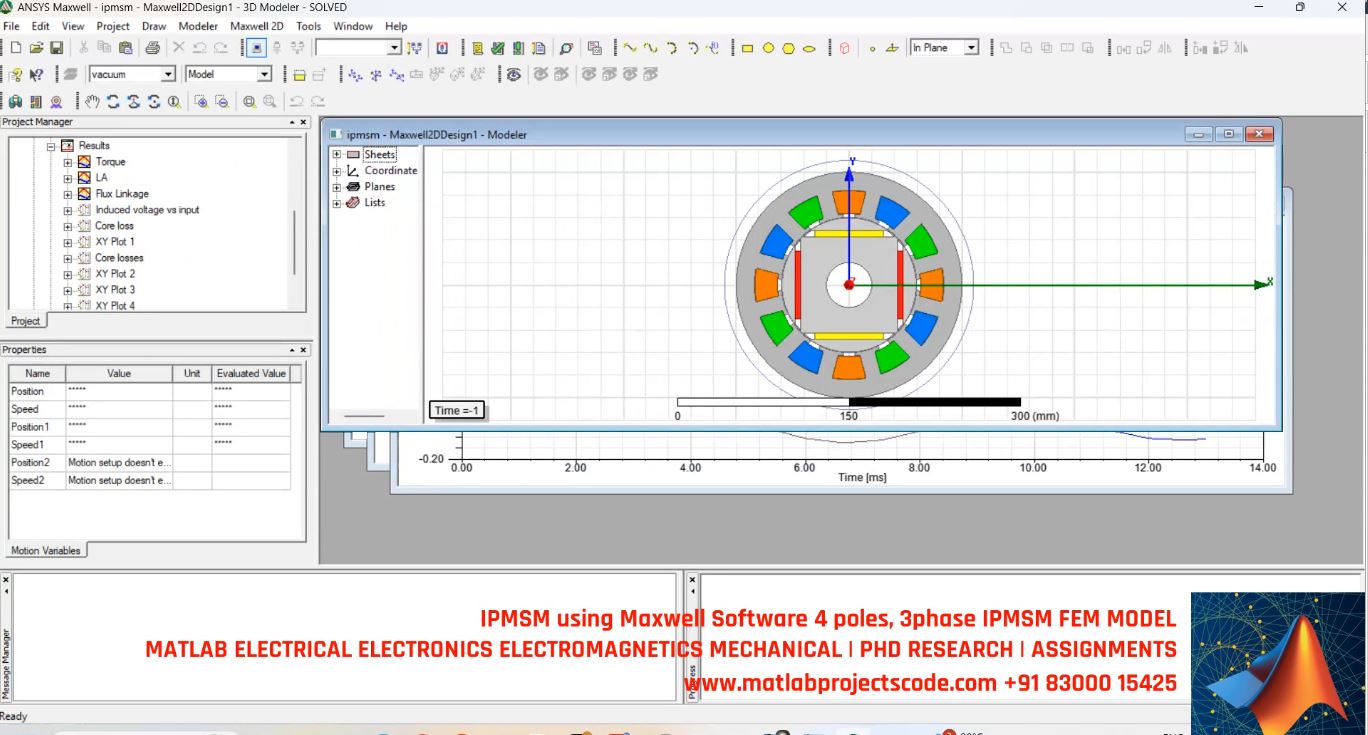The width and height of the screenshot is (1368, 735).
Task: Select the ellipse drawing tool
Action: (x=809, y=47)
